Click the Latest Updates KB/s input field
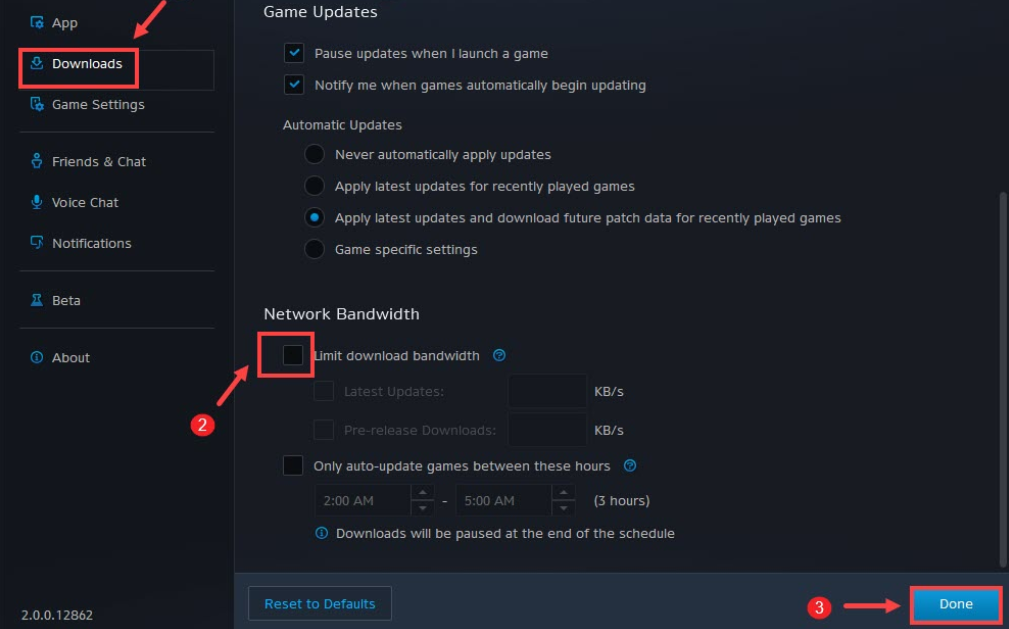Viewport: 1009px width, 629px height. coord(547,391)
